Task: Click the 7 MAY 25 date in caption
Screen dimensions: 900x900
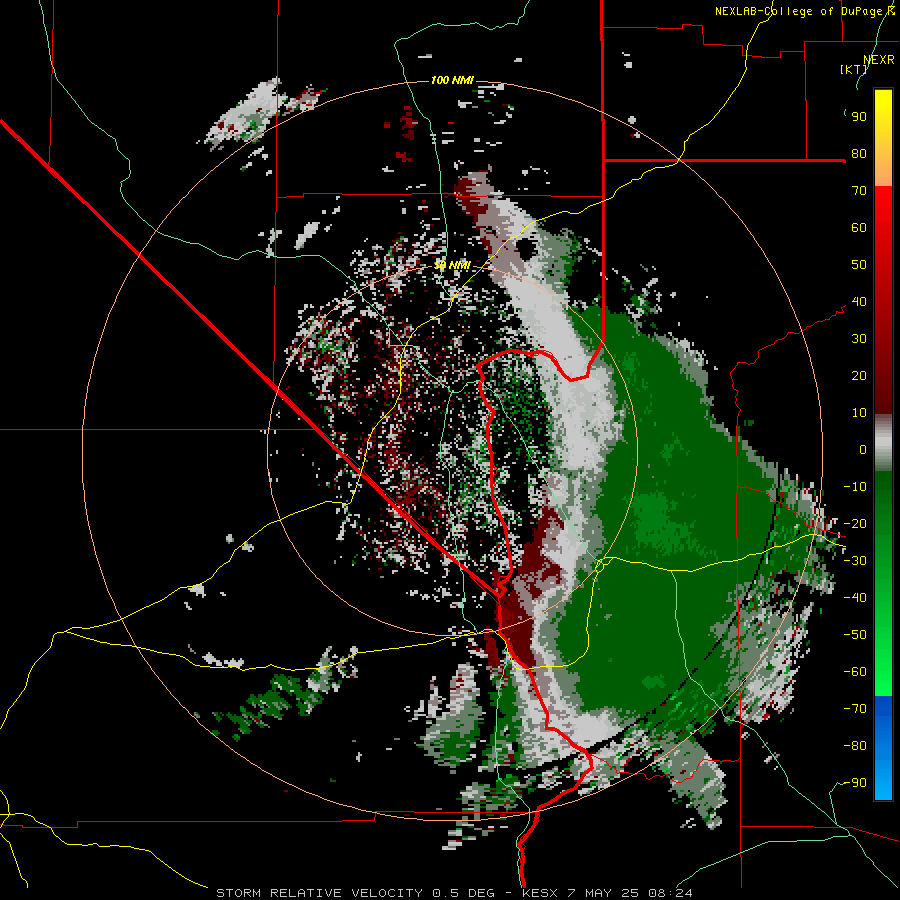Action: coord(603,893)
